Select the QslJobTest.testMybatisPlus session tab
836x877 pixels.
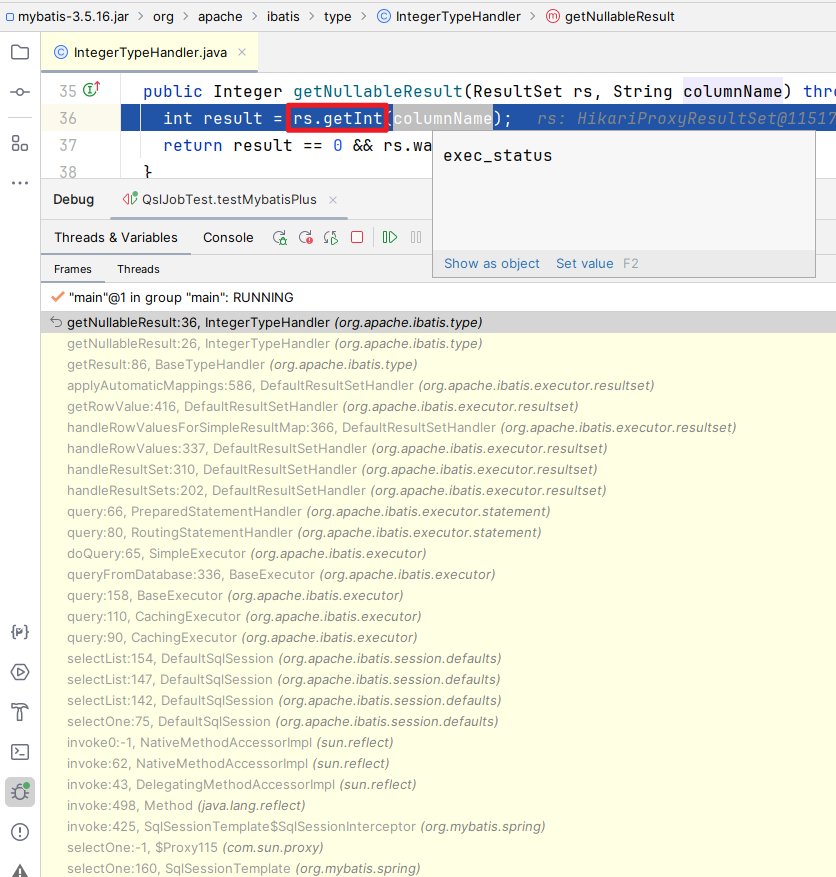tap(229, 200)
